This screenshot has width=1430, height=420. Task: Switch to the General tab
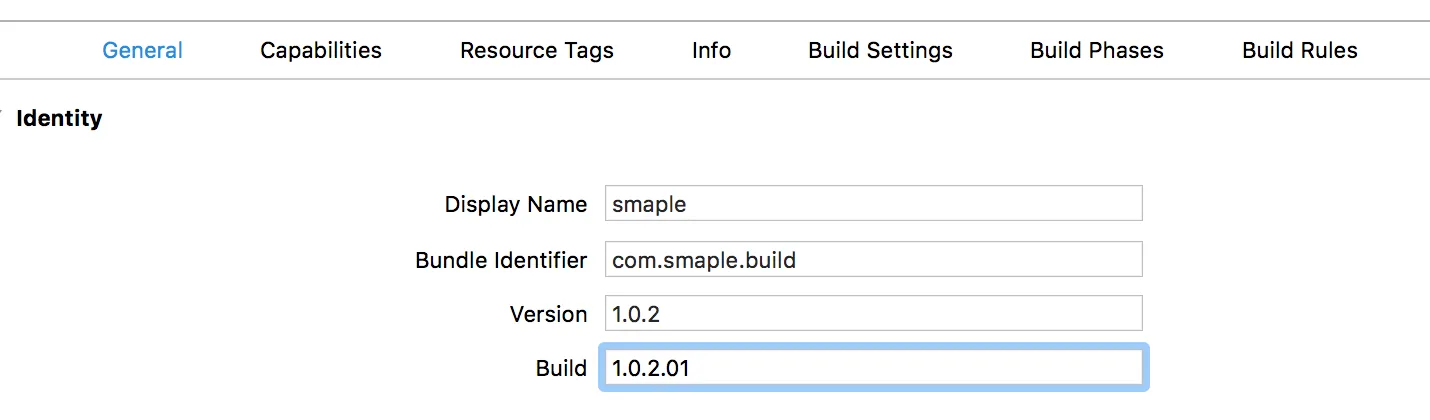pos(142,50)
